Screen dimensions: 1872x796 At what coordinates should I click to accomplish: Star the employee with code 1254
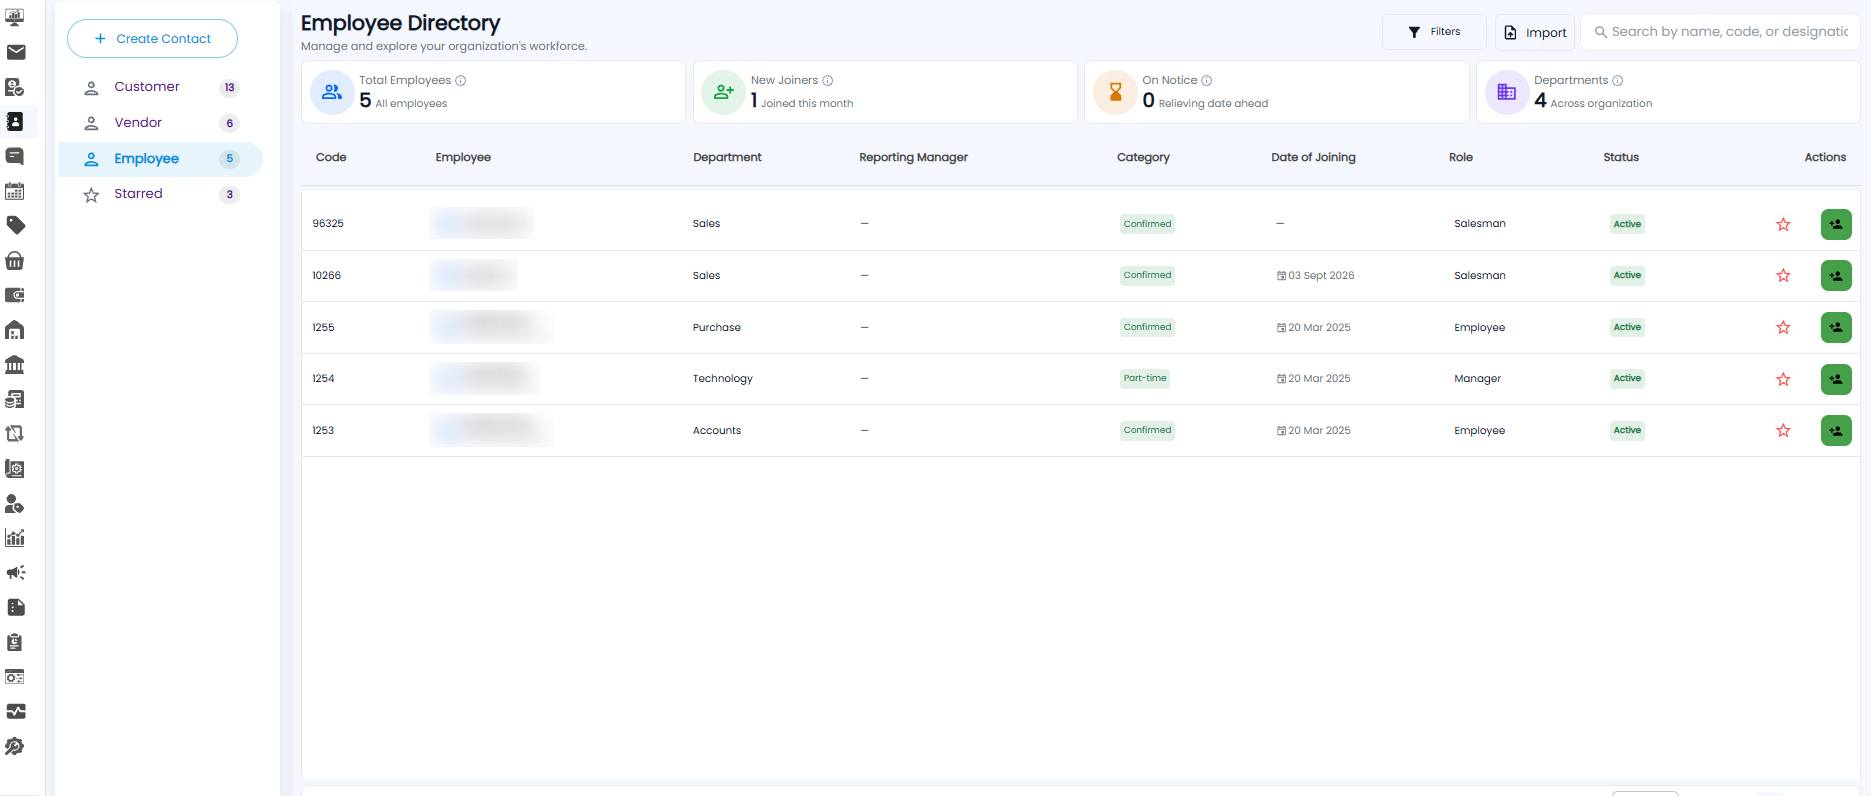[1783, 379]
